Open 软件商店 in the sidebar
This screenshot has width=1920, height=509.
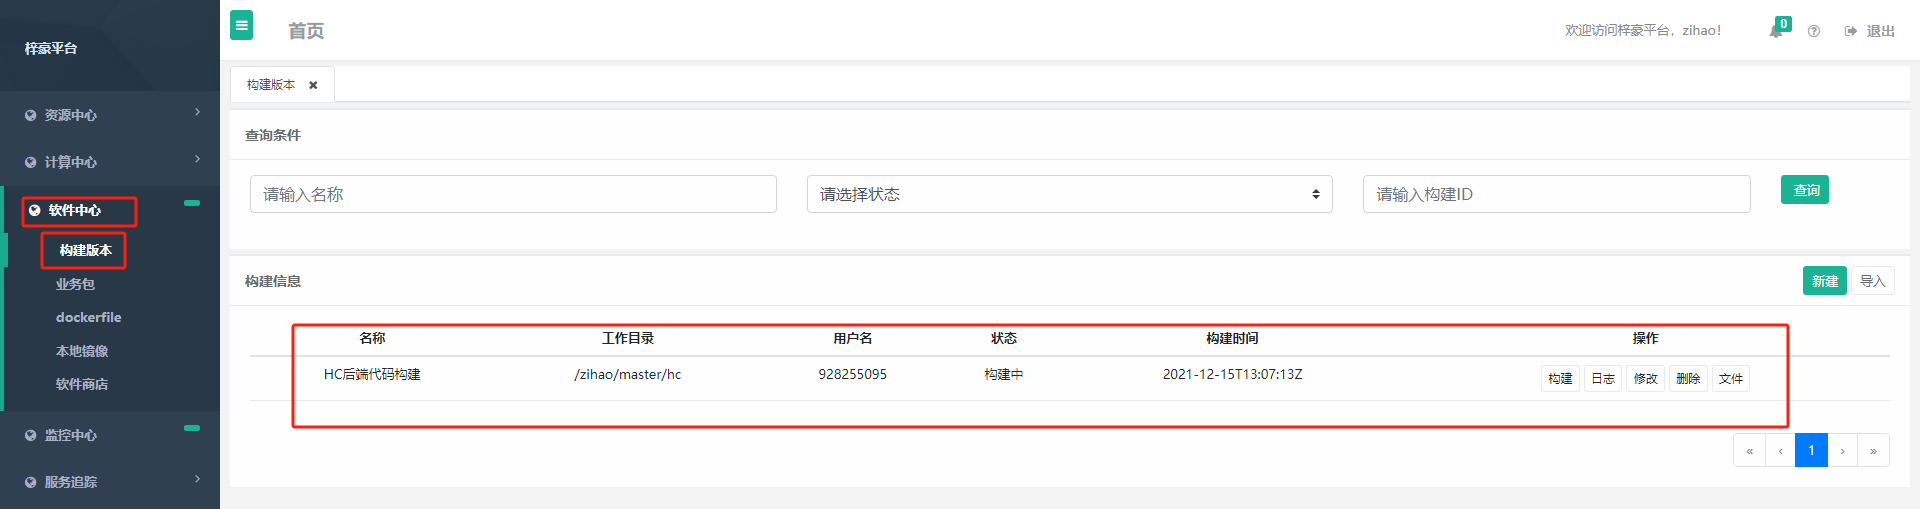[x=82, y=384]
